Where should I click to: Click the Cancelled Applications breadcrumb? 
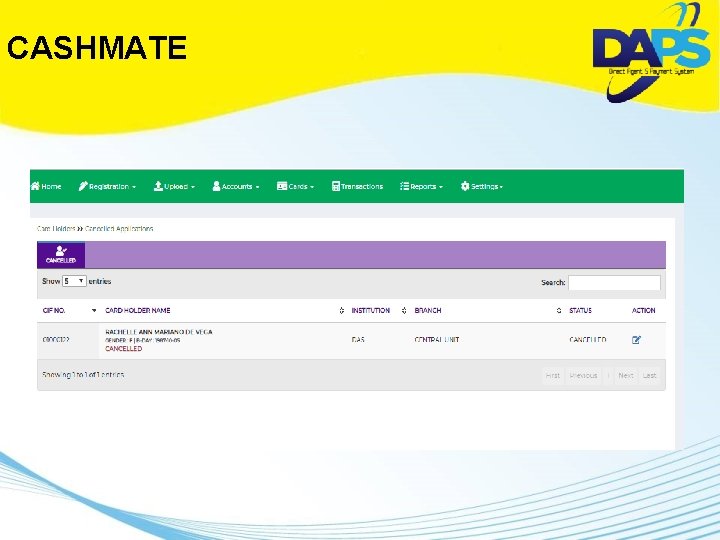pos(119,229)
